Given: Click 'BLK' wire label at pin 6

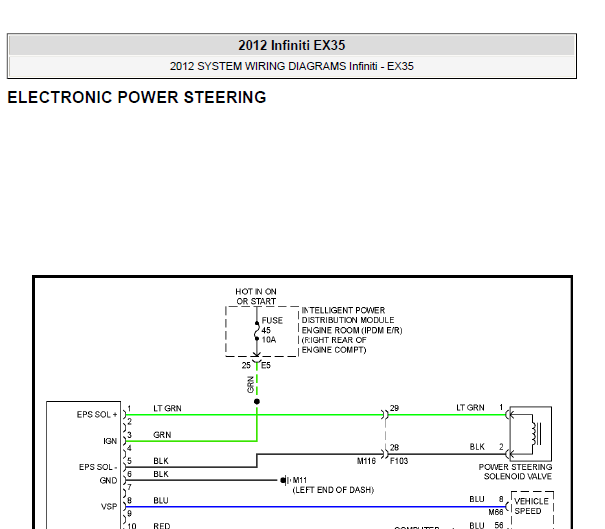Looking at the screenshot, I should [x=161, y=474].
